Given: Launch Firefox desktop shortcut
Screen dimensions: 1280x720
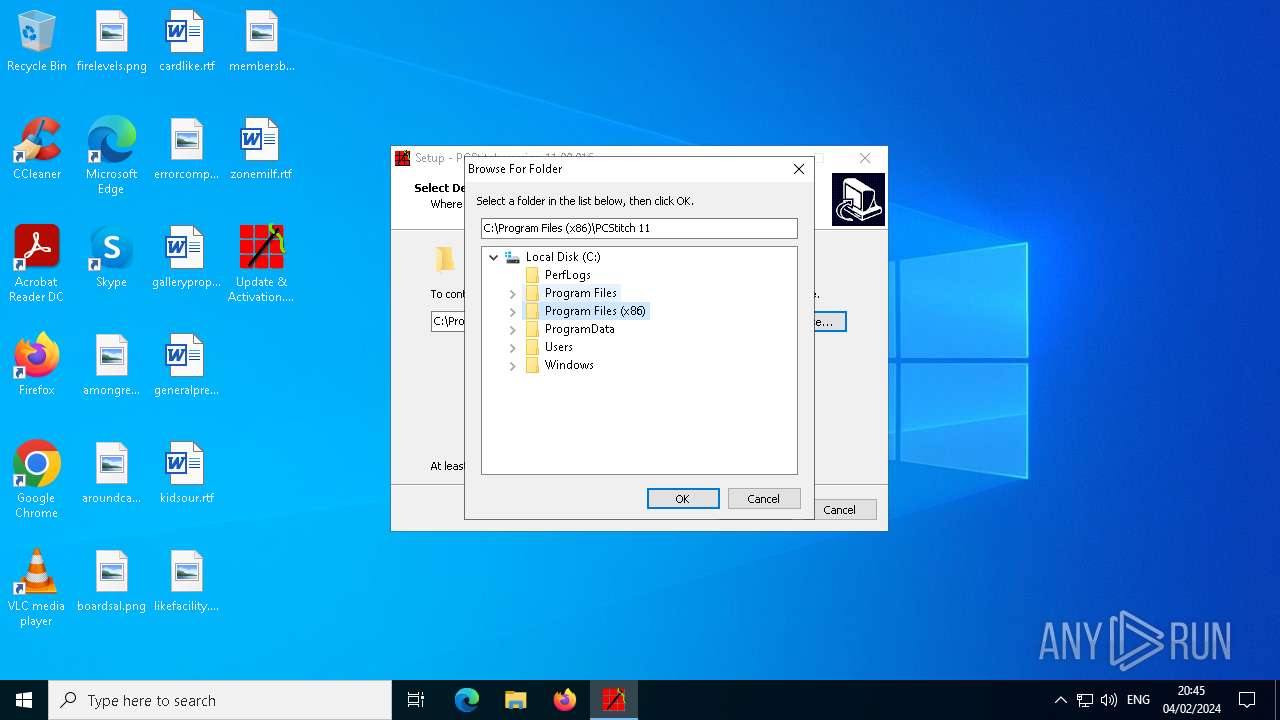Looking at the screenshot, I should pyautogui.click(x=37, y=366).
